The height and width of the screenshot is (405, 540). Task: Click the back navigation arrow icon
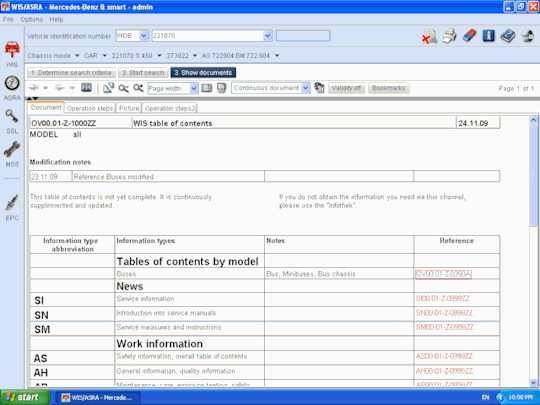pos(33,88)
